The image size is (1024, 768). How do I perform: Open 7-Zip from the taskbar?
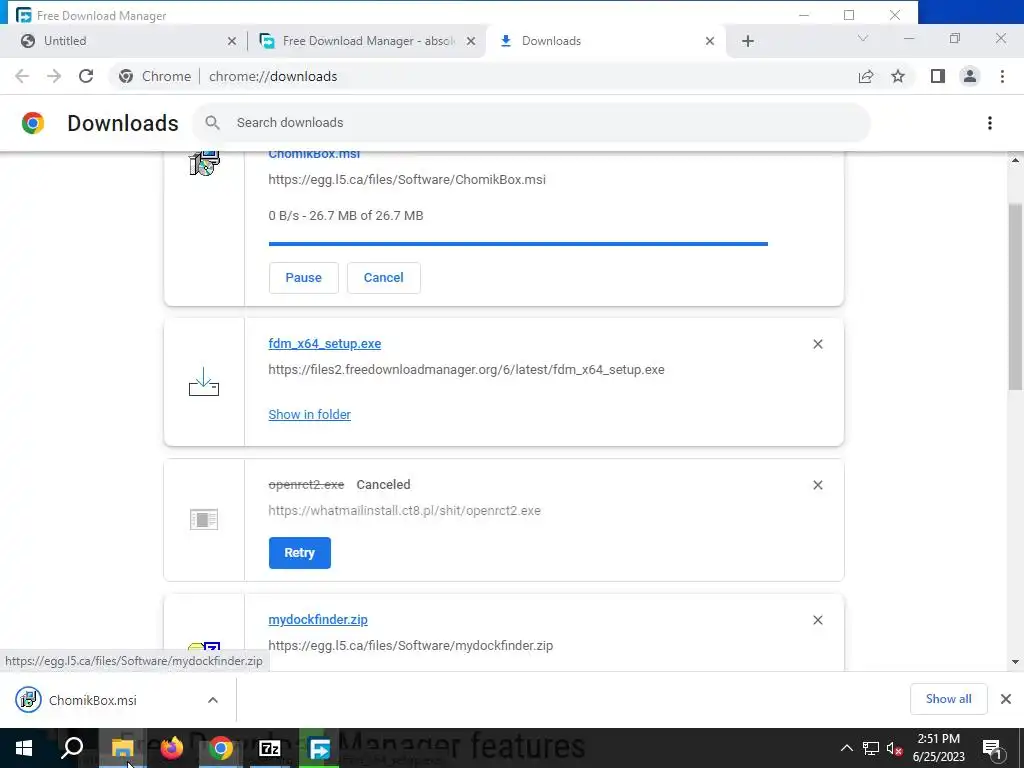[x=270, y=748]
